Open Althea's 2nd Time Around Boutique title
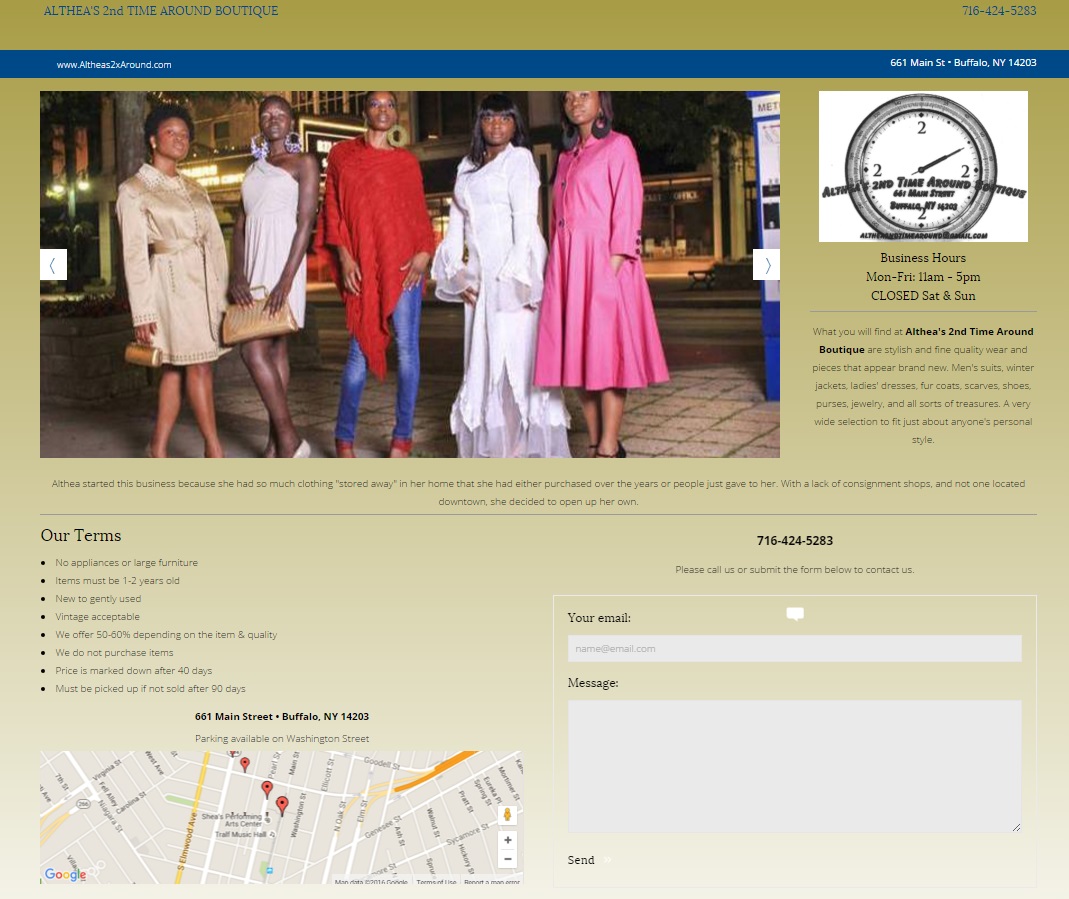Image resolution: width=1069 pixels, height=899 pixels. click(x=161, y=11)
